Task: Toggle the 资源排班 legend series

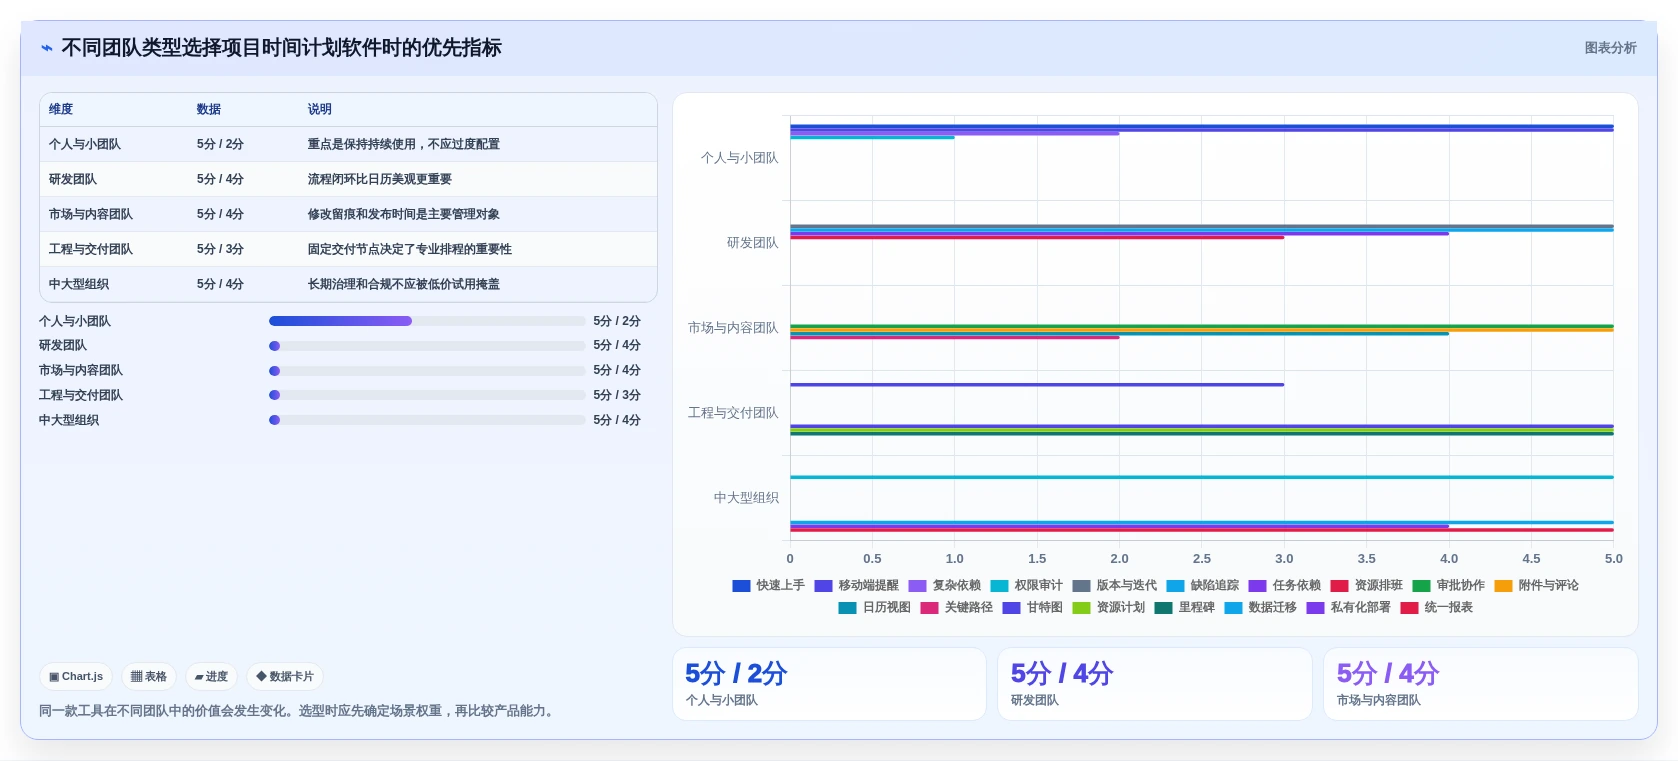Action: coord(1366,586)
